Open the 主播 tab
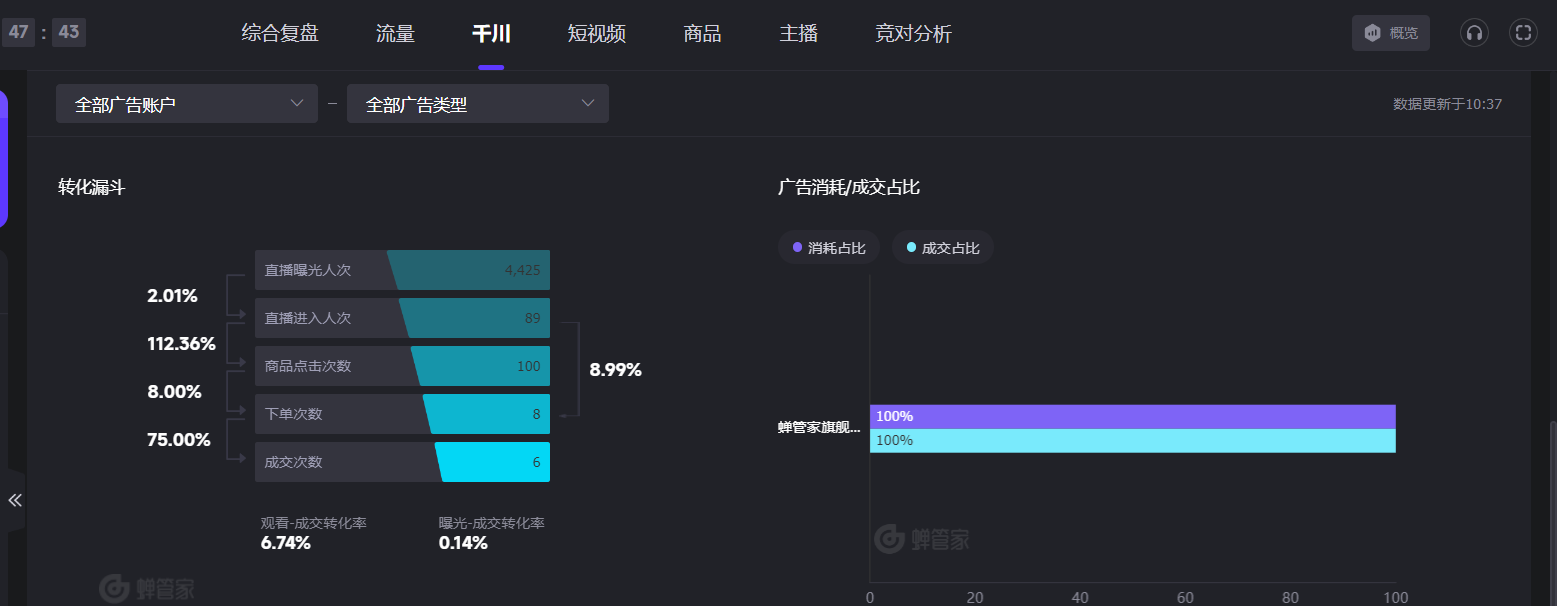This screenshot has height=606, width=1557. (799, 33)
